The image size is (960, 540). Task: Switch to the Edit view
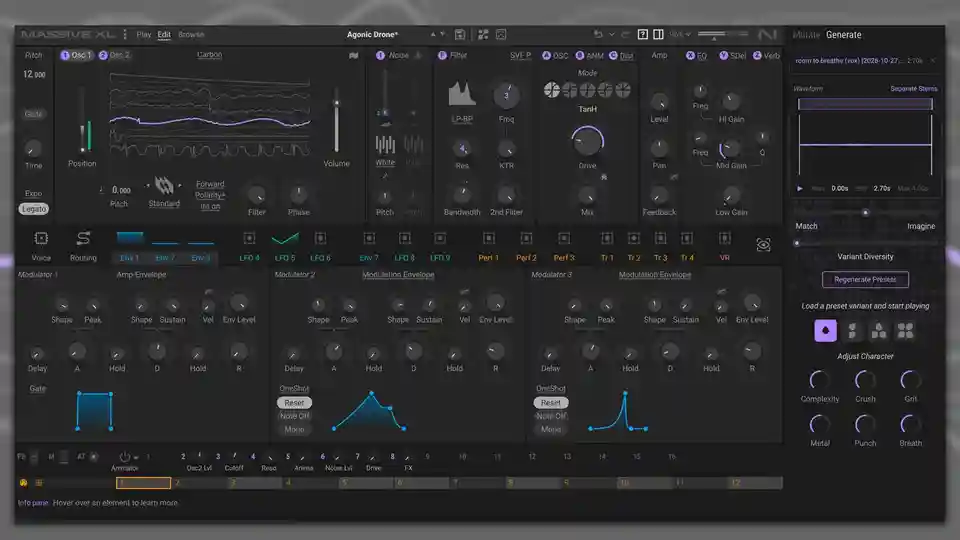pos(164,35)
